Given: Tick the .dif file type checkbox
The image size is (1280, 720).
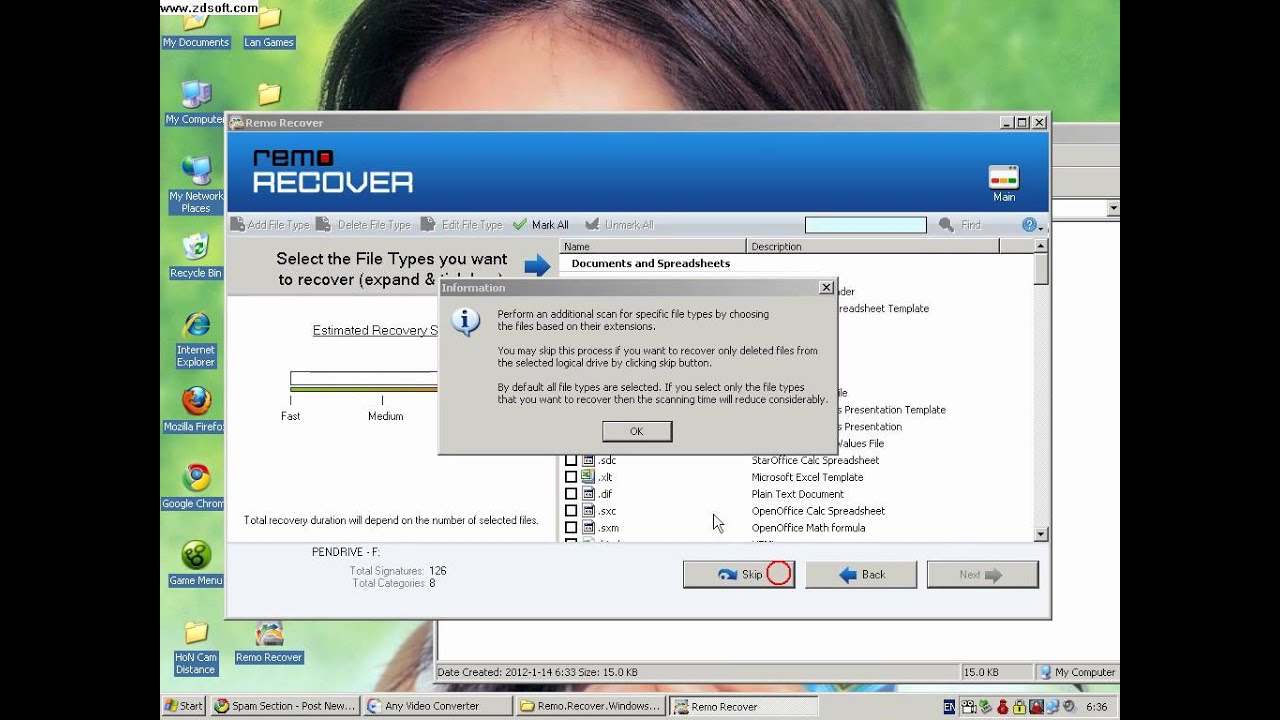Looking at the screenshot, I should tap(571, 494).
